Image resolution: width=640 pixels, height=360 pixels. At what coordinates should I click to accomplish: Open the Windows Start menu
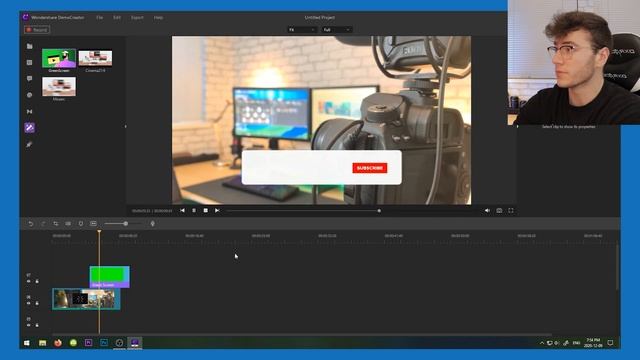27,343
